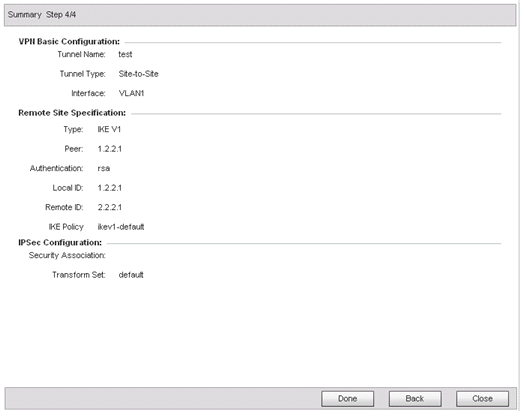
Task: Click the 'Security Association:' label
Action: pos(67,255)
